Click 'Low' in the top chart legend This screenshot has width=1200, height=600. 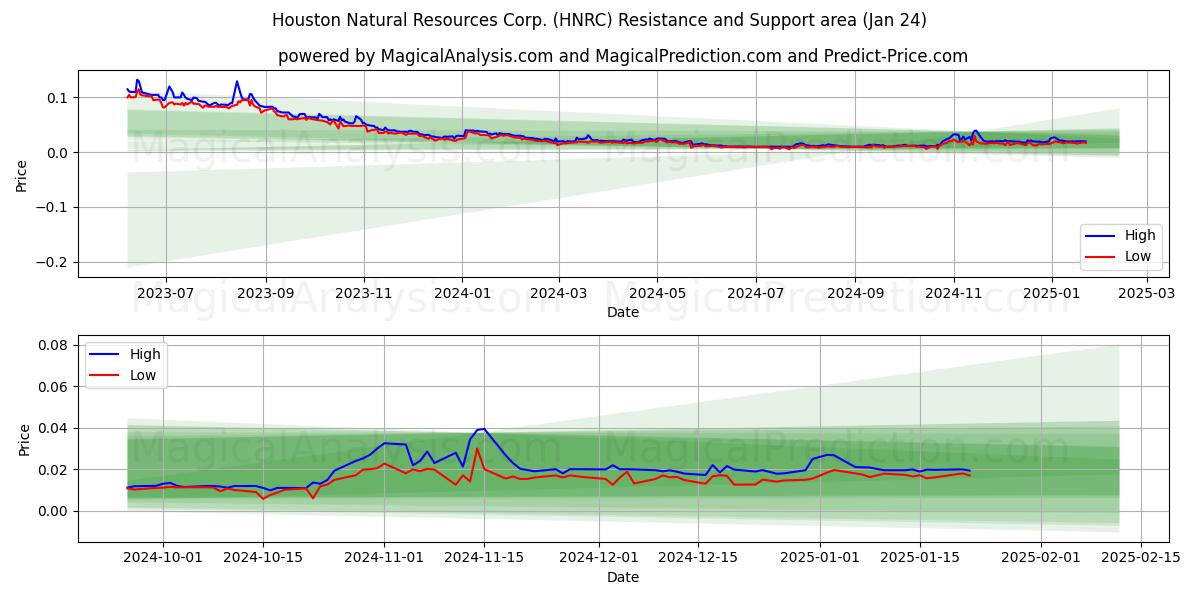click(x=1138, y=256)
